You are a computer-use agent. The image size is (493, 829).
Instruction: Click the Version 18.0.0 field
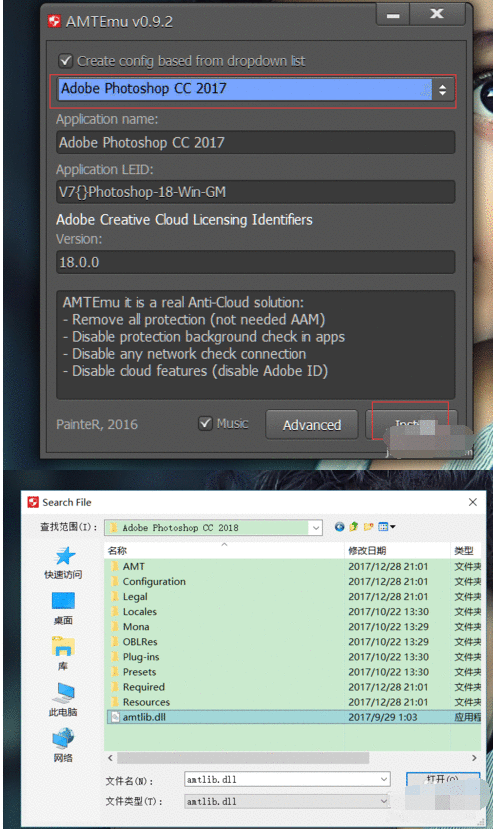click(255, 262)
